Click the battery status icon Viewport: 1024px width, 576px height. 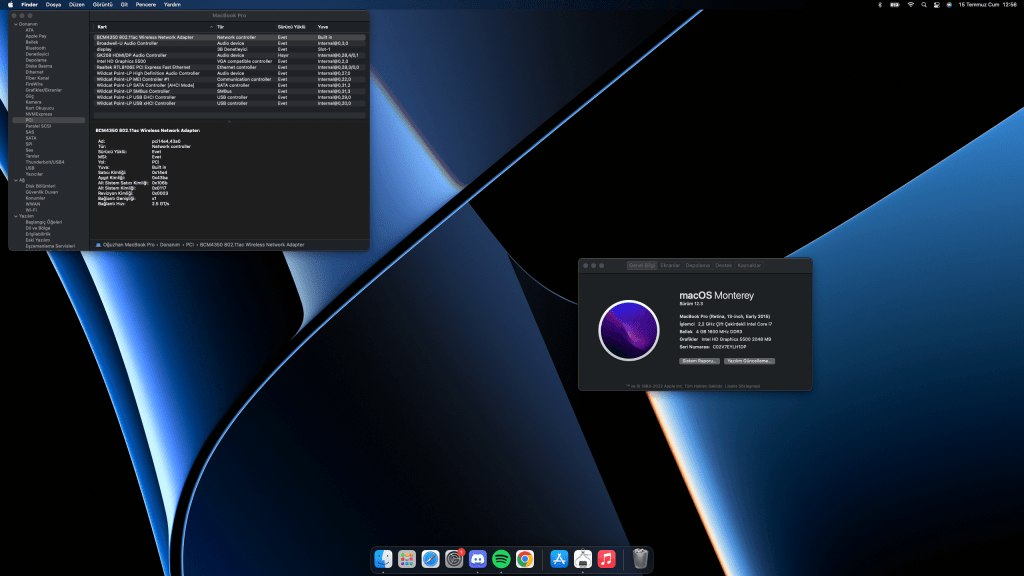[x=895, y=5]
